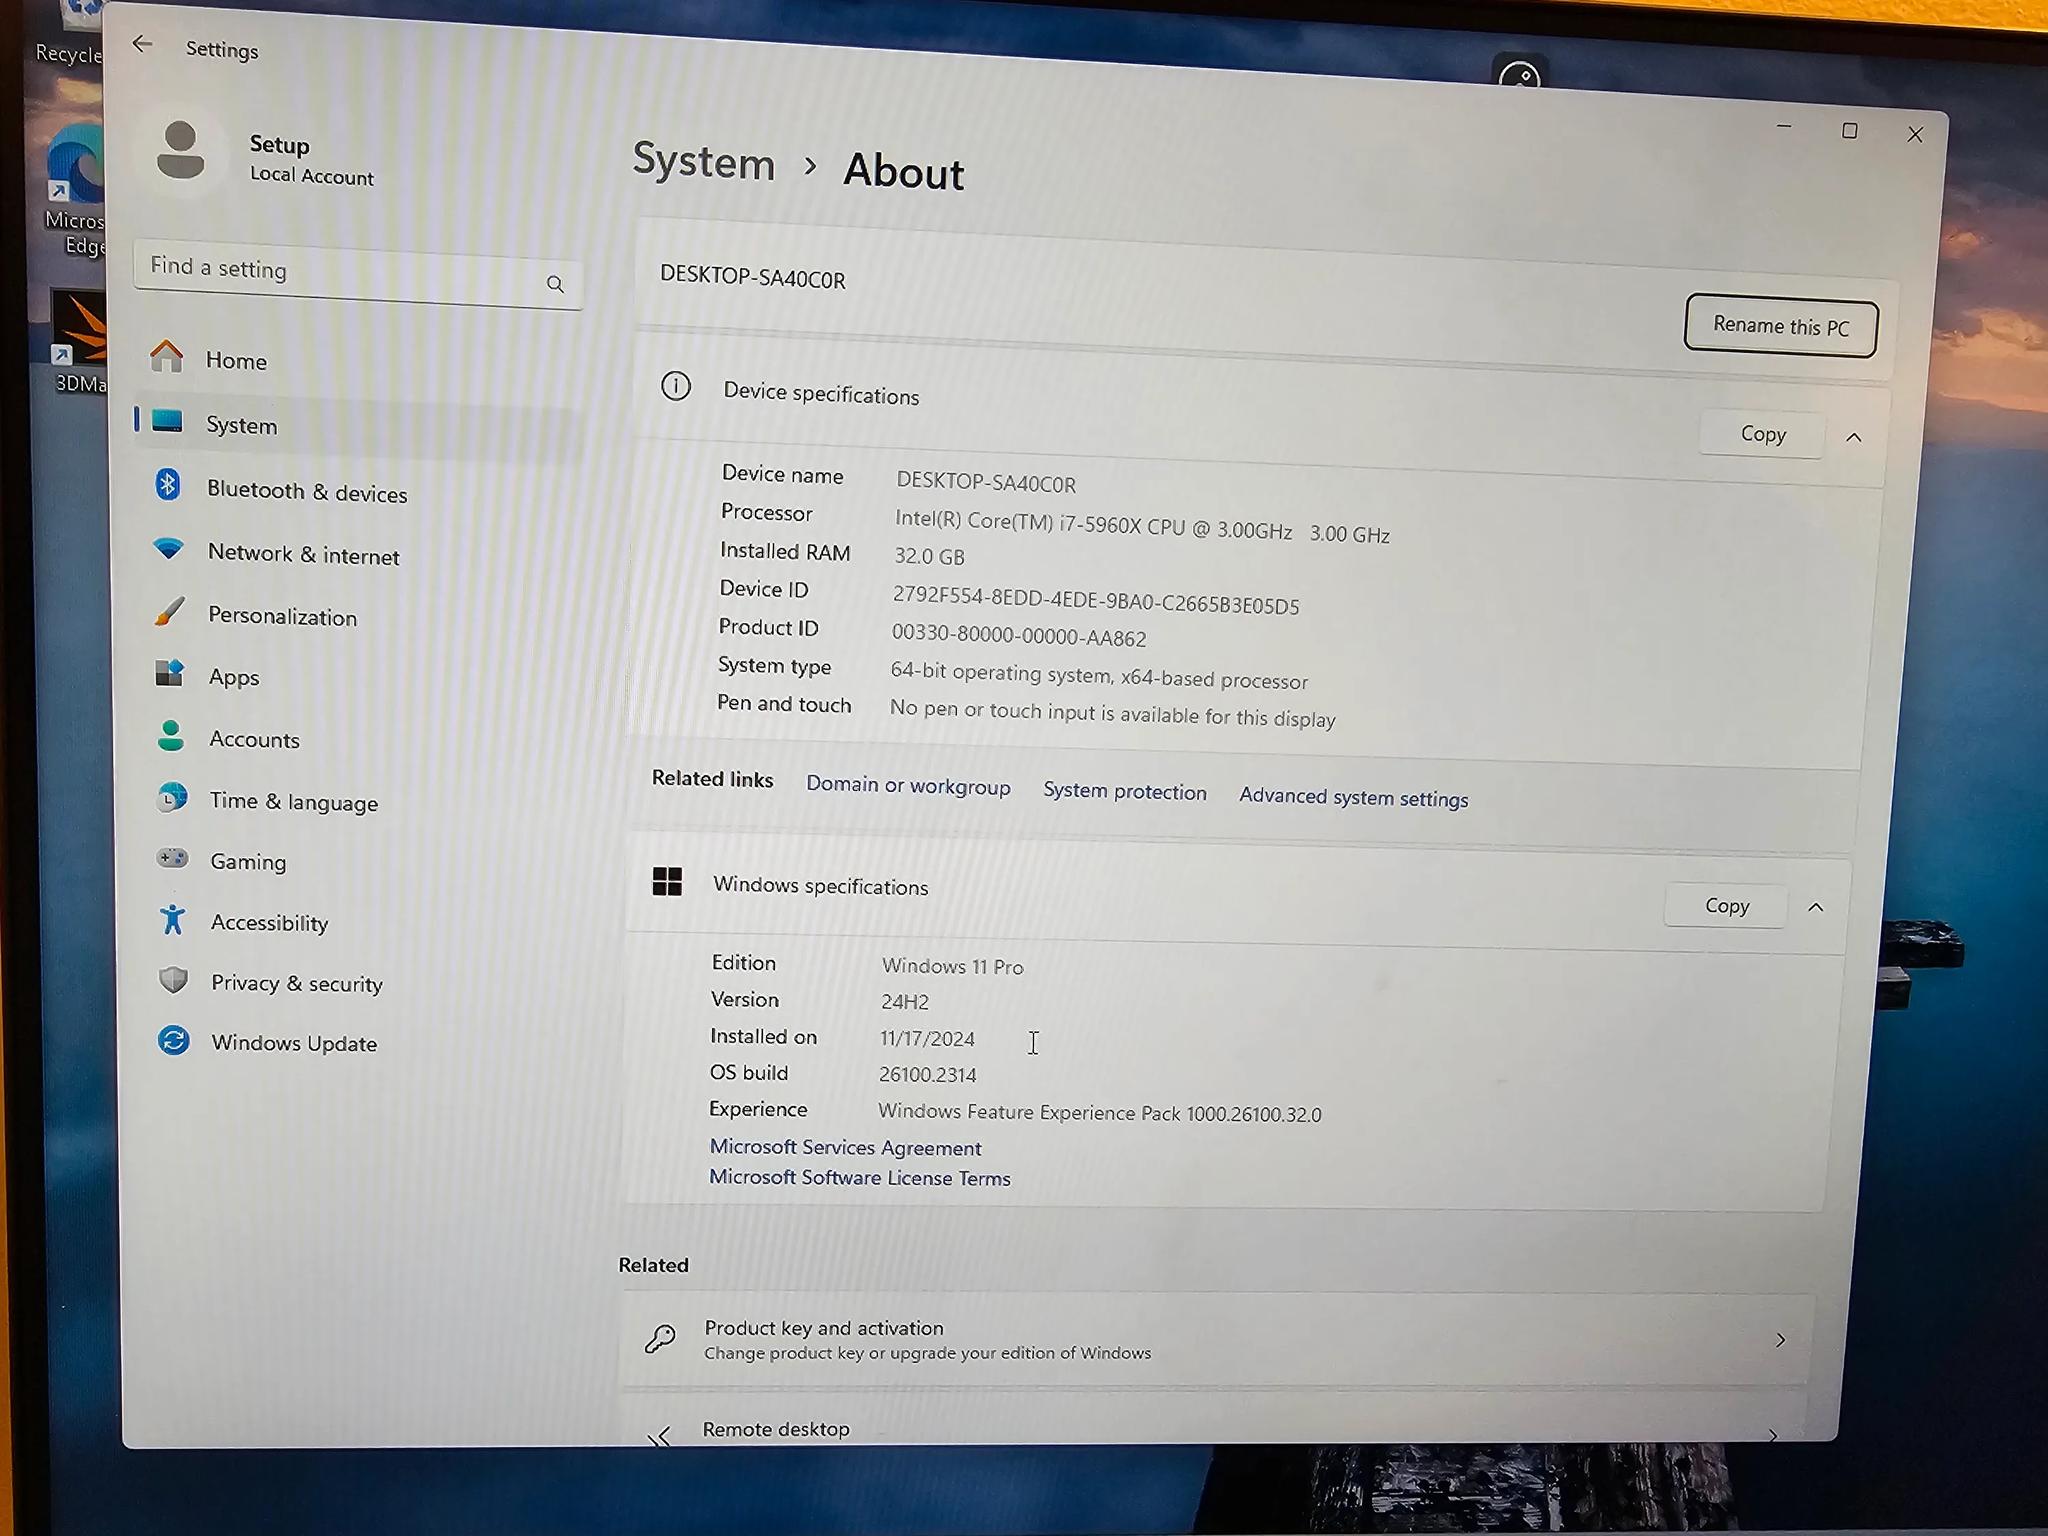Open Network & internet settings

[x=357, y=553]
